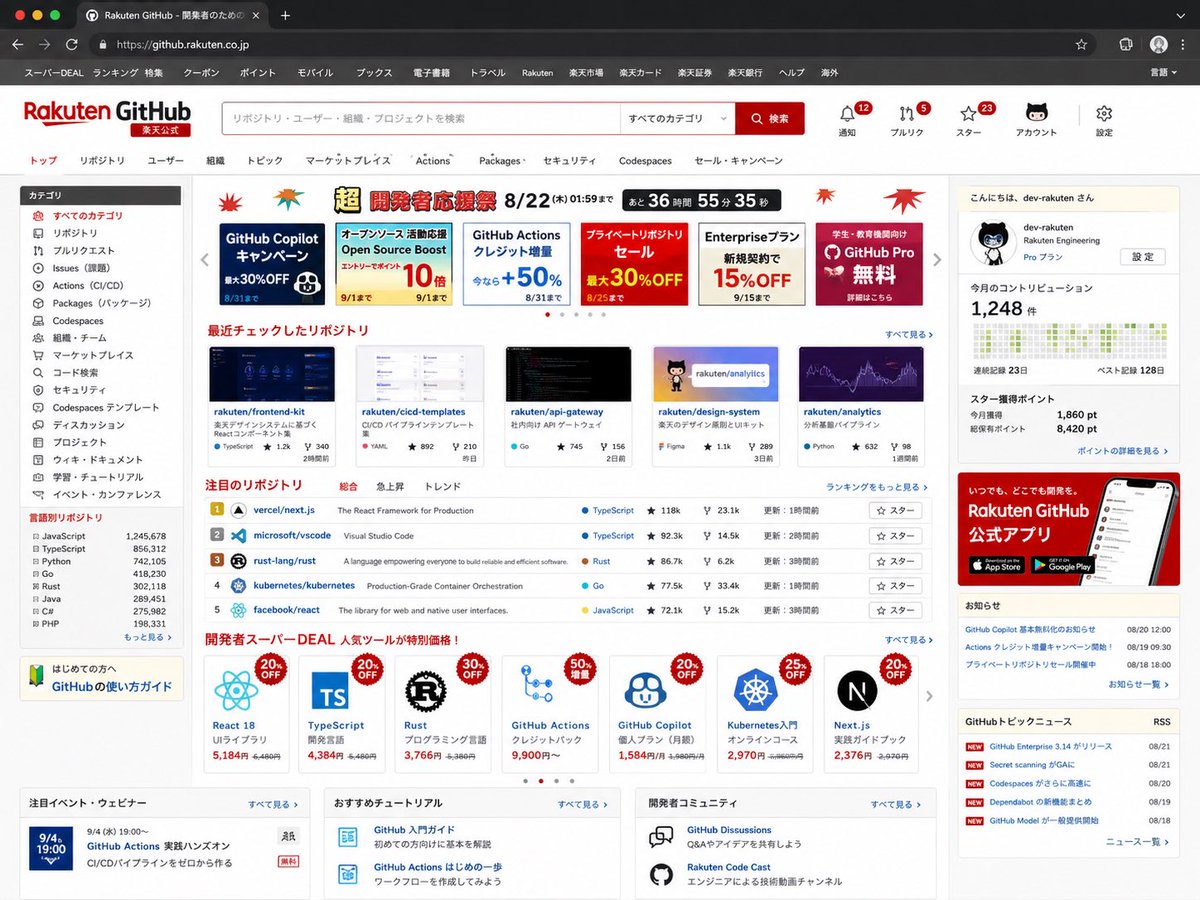Click the red 検索 search button
This screenshot has height=900, width=1200.
pos(770,118)
